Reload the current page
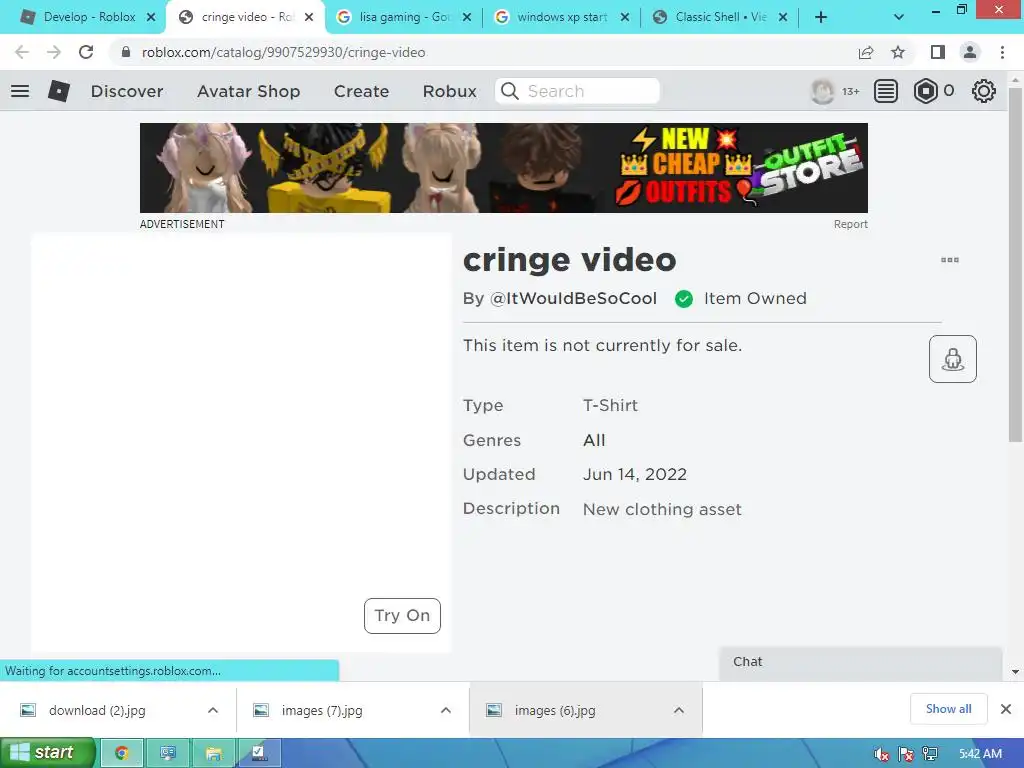 [x=86, y=52]
